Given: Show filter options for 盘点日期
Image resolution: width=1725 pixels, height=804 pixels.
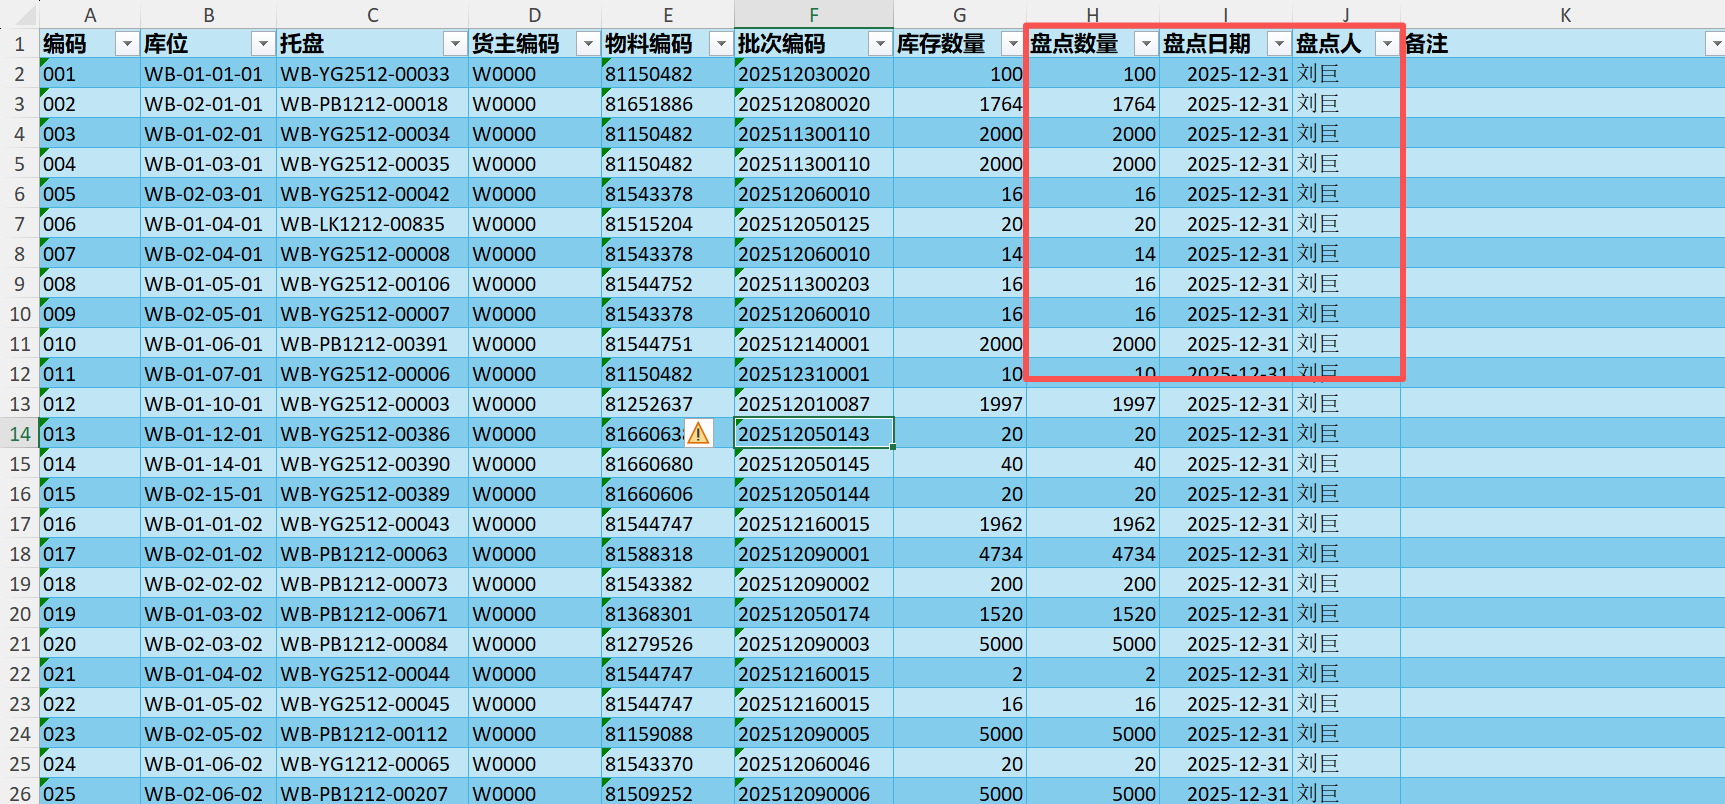Looking at the screenshot, I should click(x=1279, y=44).
